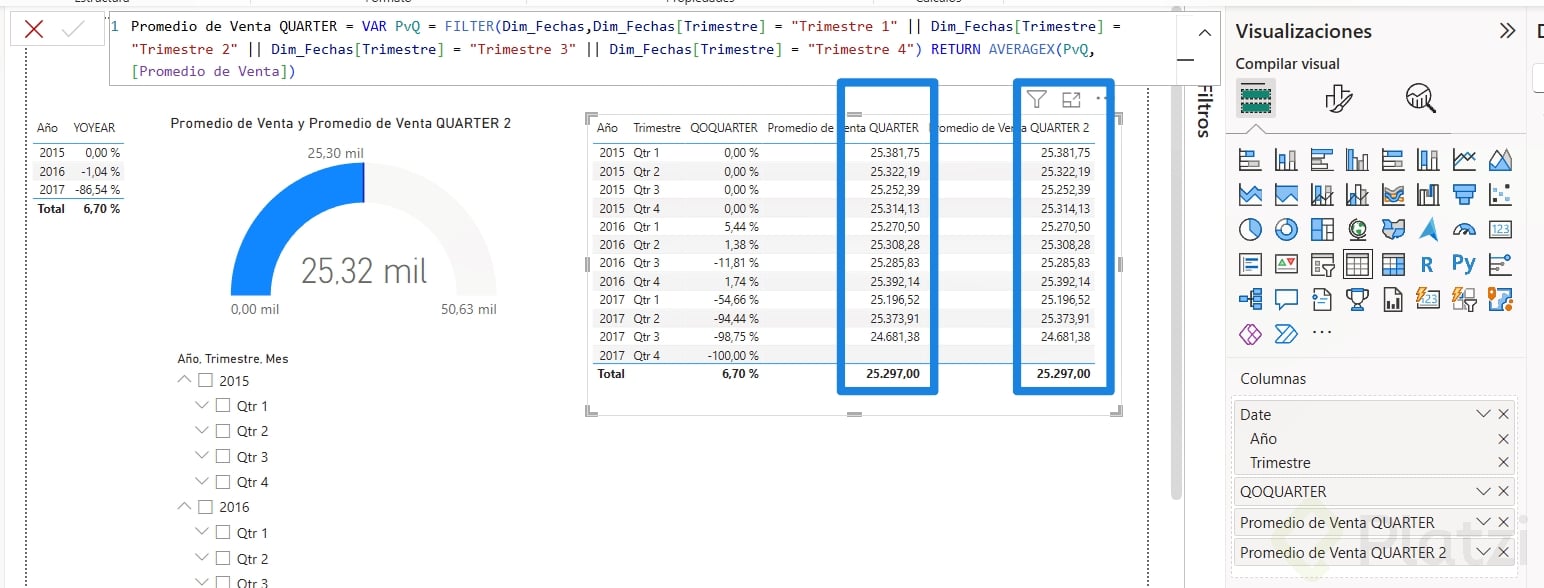Check Qtr 1 under 2016

pyautogui.click(x=224, y=533)
